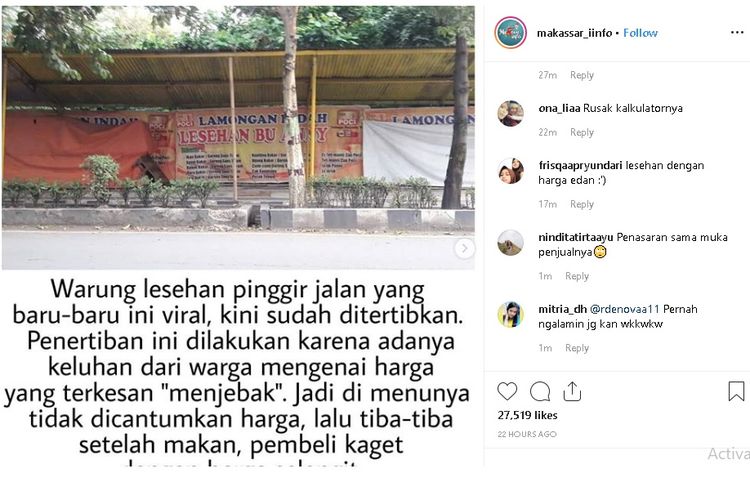The image size is (750, 500).
Task: Open the @rdenovaa11 mention link
Action: (625, 309)
